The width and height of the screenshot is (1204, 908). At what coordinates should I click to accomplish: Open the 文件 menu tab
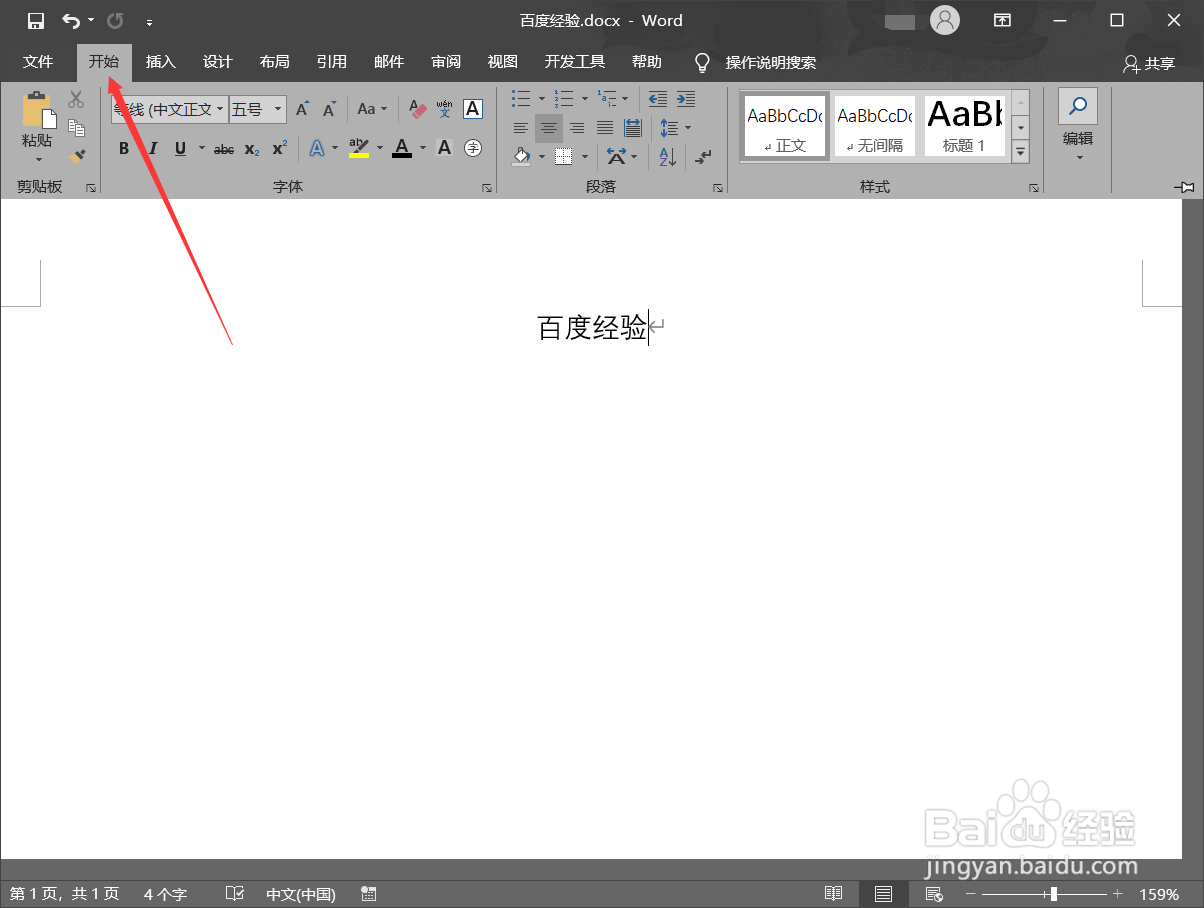38,62
